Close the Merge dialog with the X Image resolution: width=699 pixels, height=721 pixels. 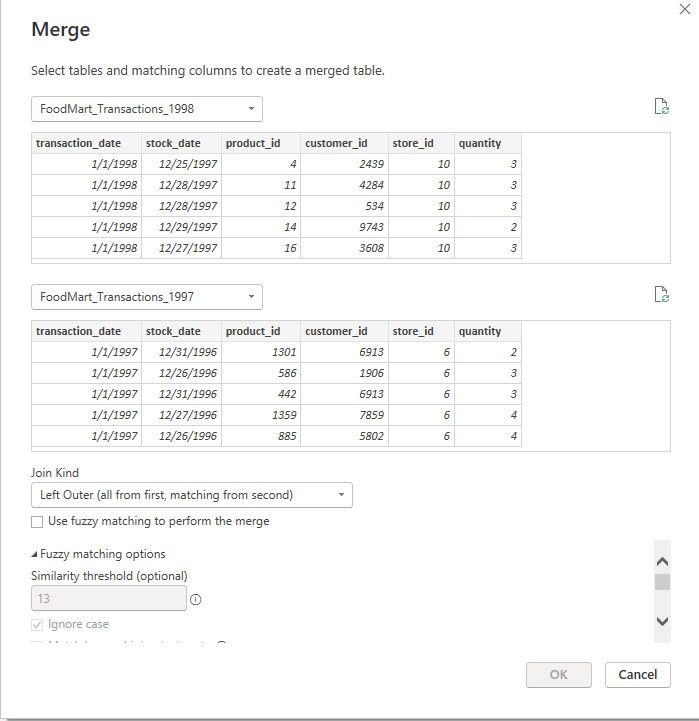(685, 9)
